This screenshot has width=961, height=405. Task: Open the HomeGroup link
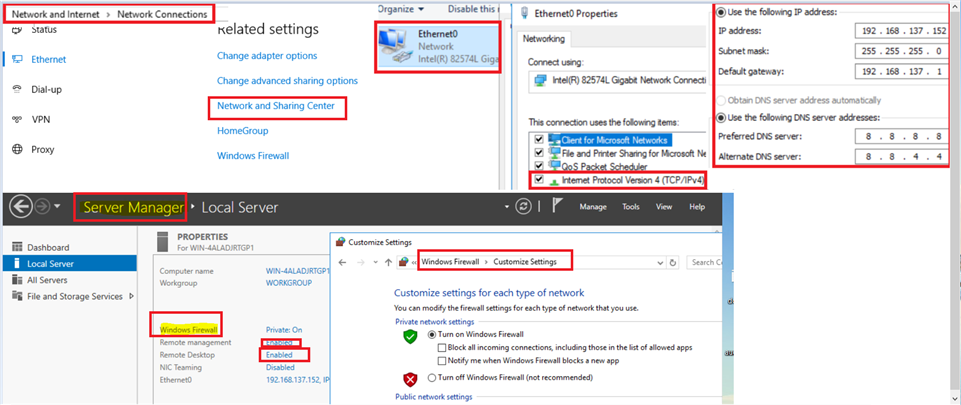click(243, 131)
